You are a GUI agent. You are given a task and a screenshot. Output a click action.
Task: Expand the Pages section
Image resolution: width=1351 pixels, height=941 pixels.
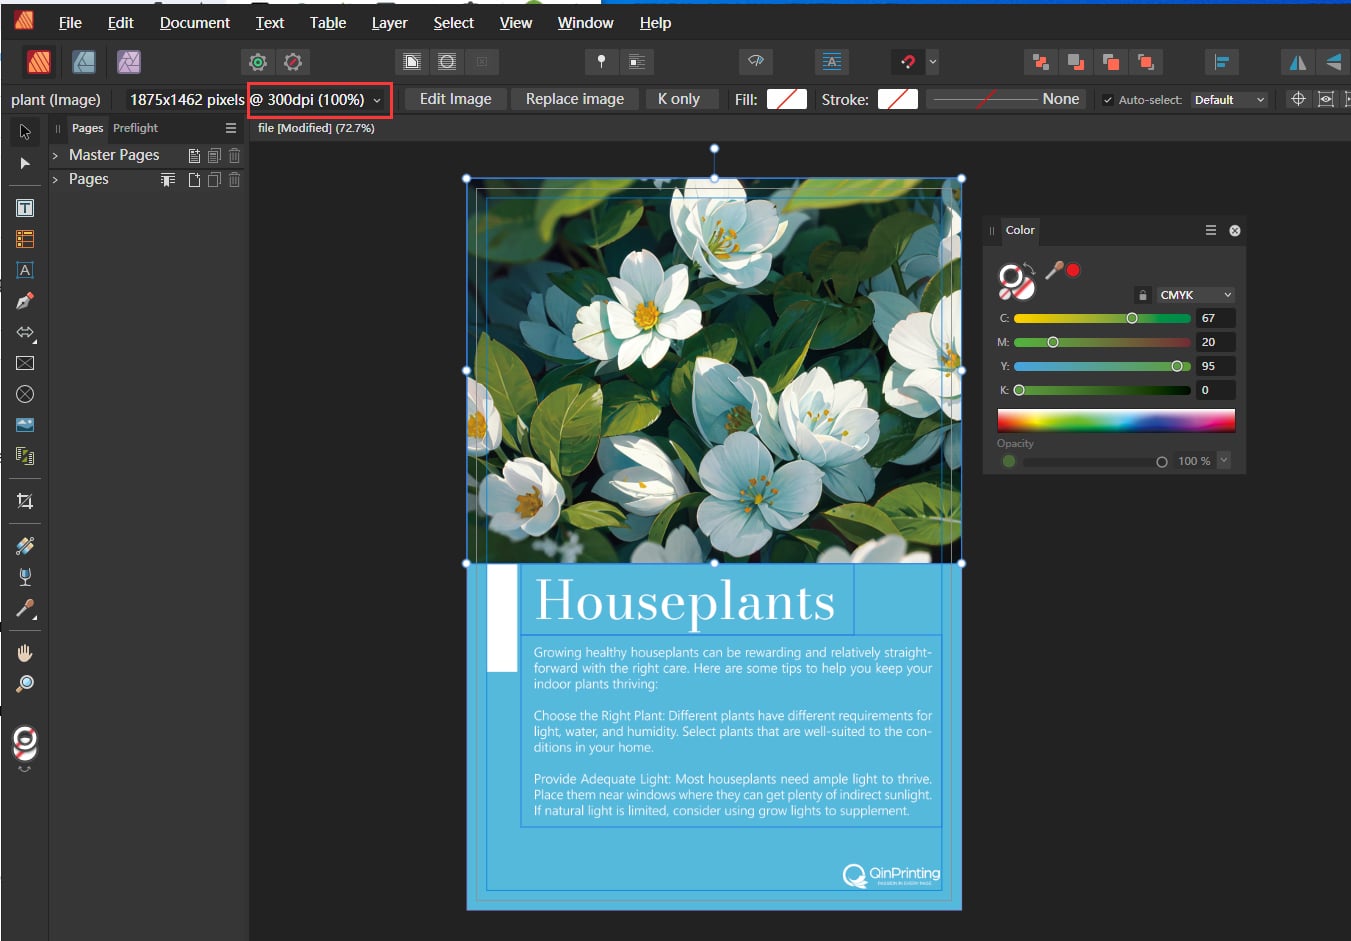pos(55,180)
